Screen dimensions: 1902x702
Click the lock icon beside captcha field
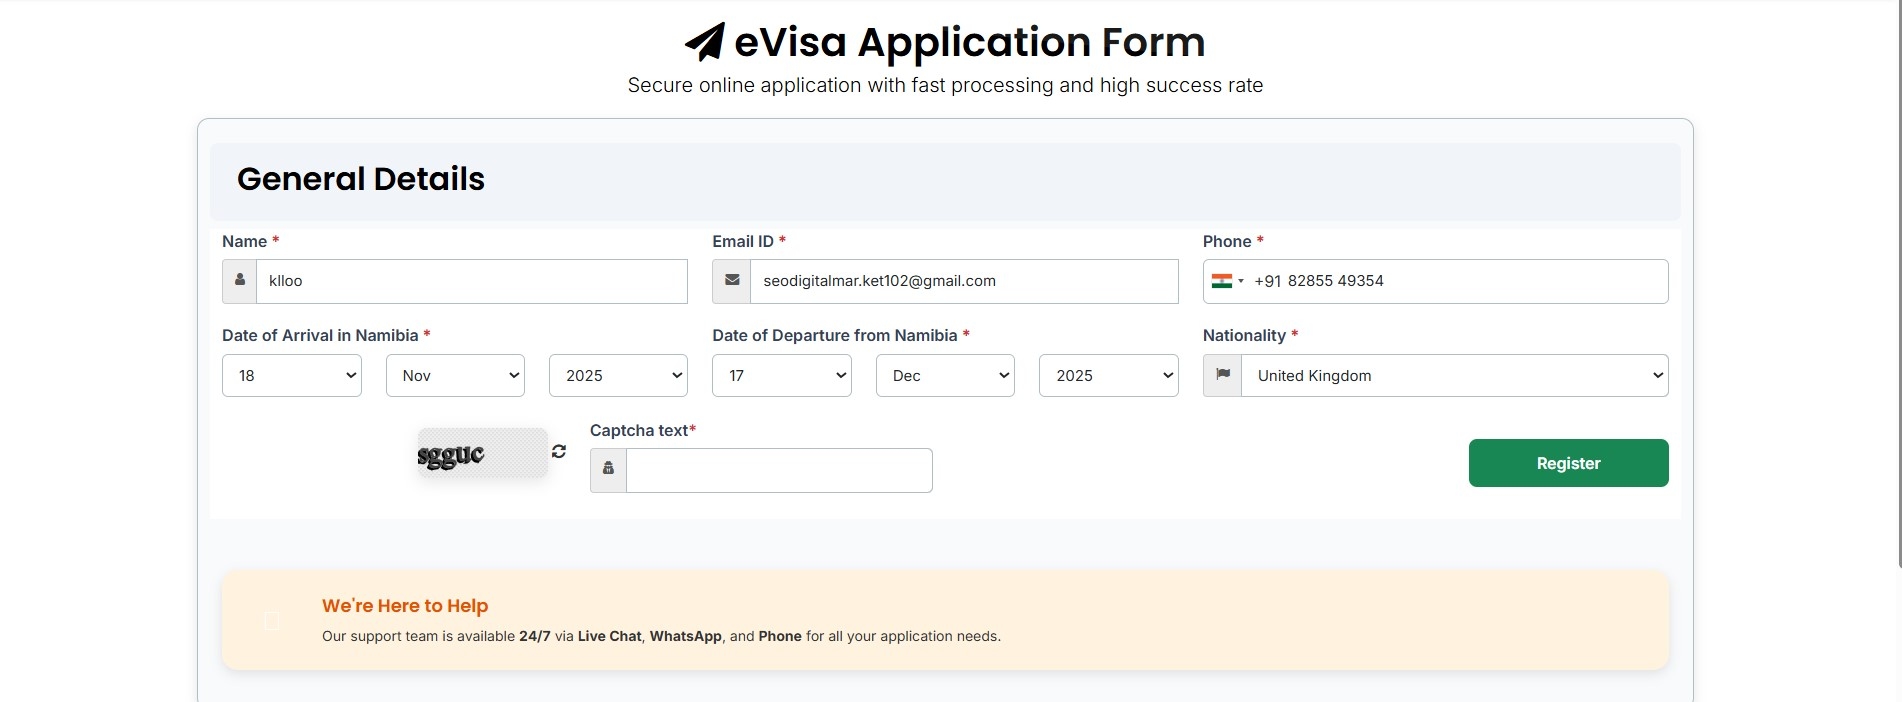608,469
